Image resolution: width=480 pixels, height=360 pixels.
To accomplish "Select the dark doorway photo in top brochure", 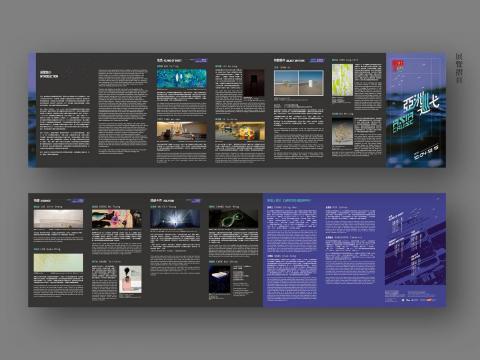I will [x=254, y=83].
